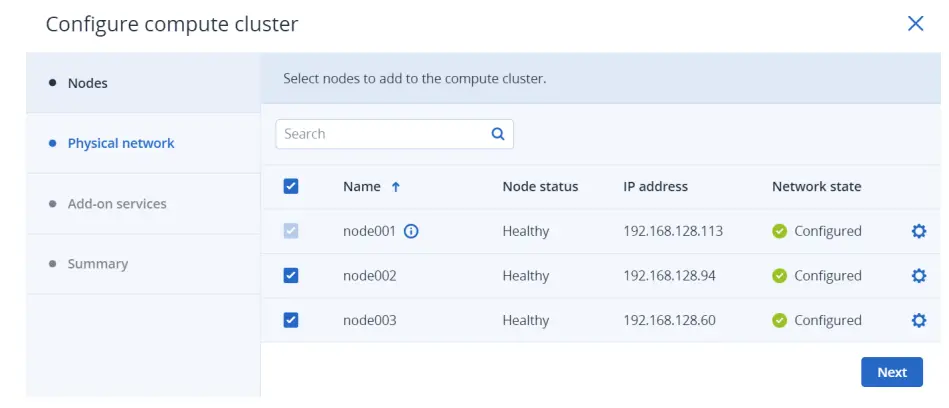
Task: Click green Configured checkmark for node003
Action: [780, 320]
